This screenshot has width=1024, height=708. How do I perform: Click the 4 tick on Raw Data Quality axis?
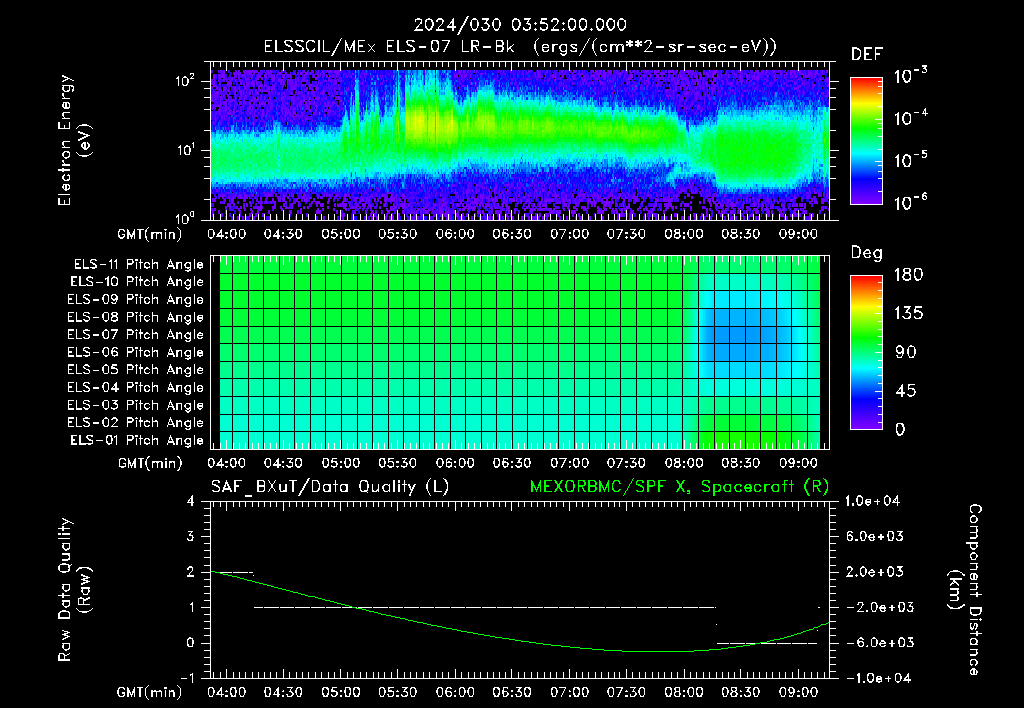tap(191, 501)
